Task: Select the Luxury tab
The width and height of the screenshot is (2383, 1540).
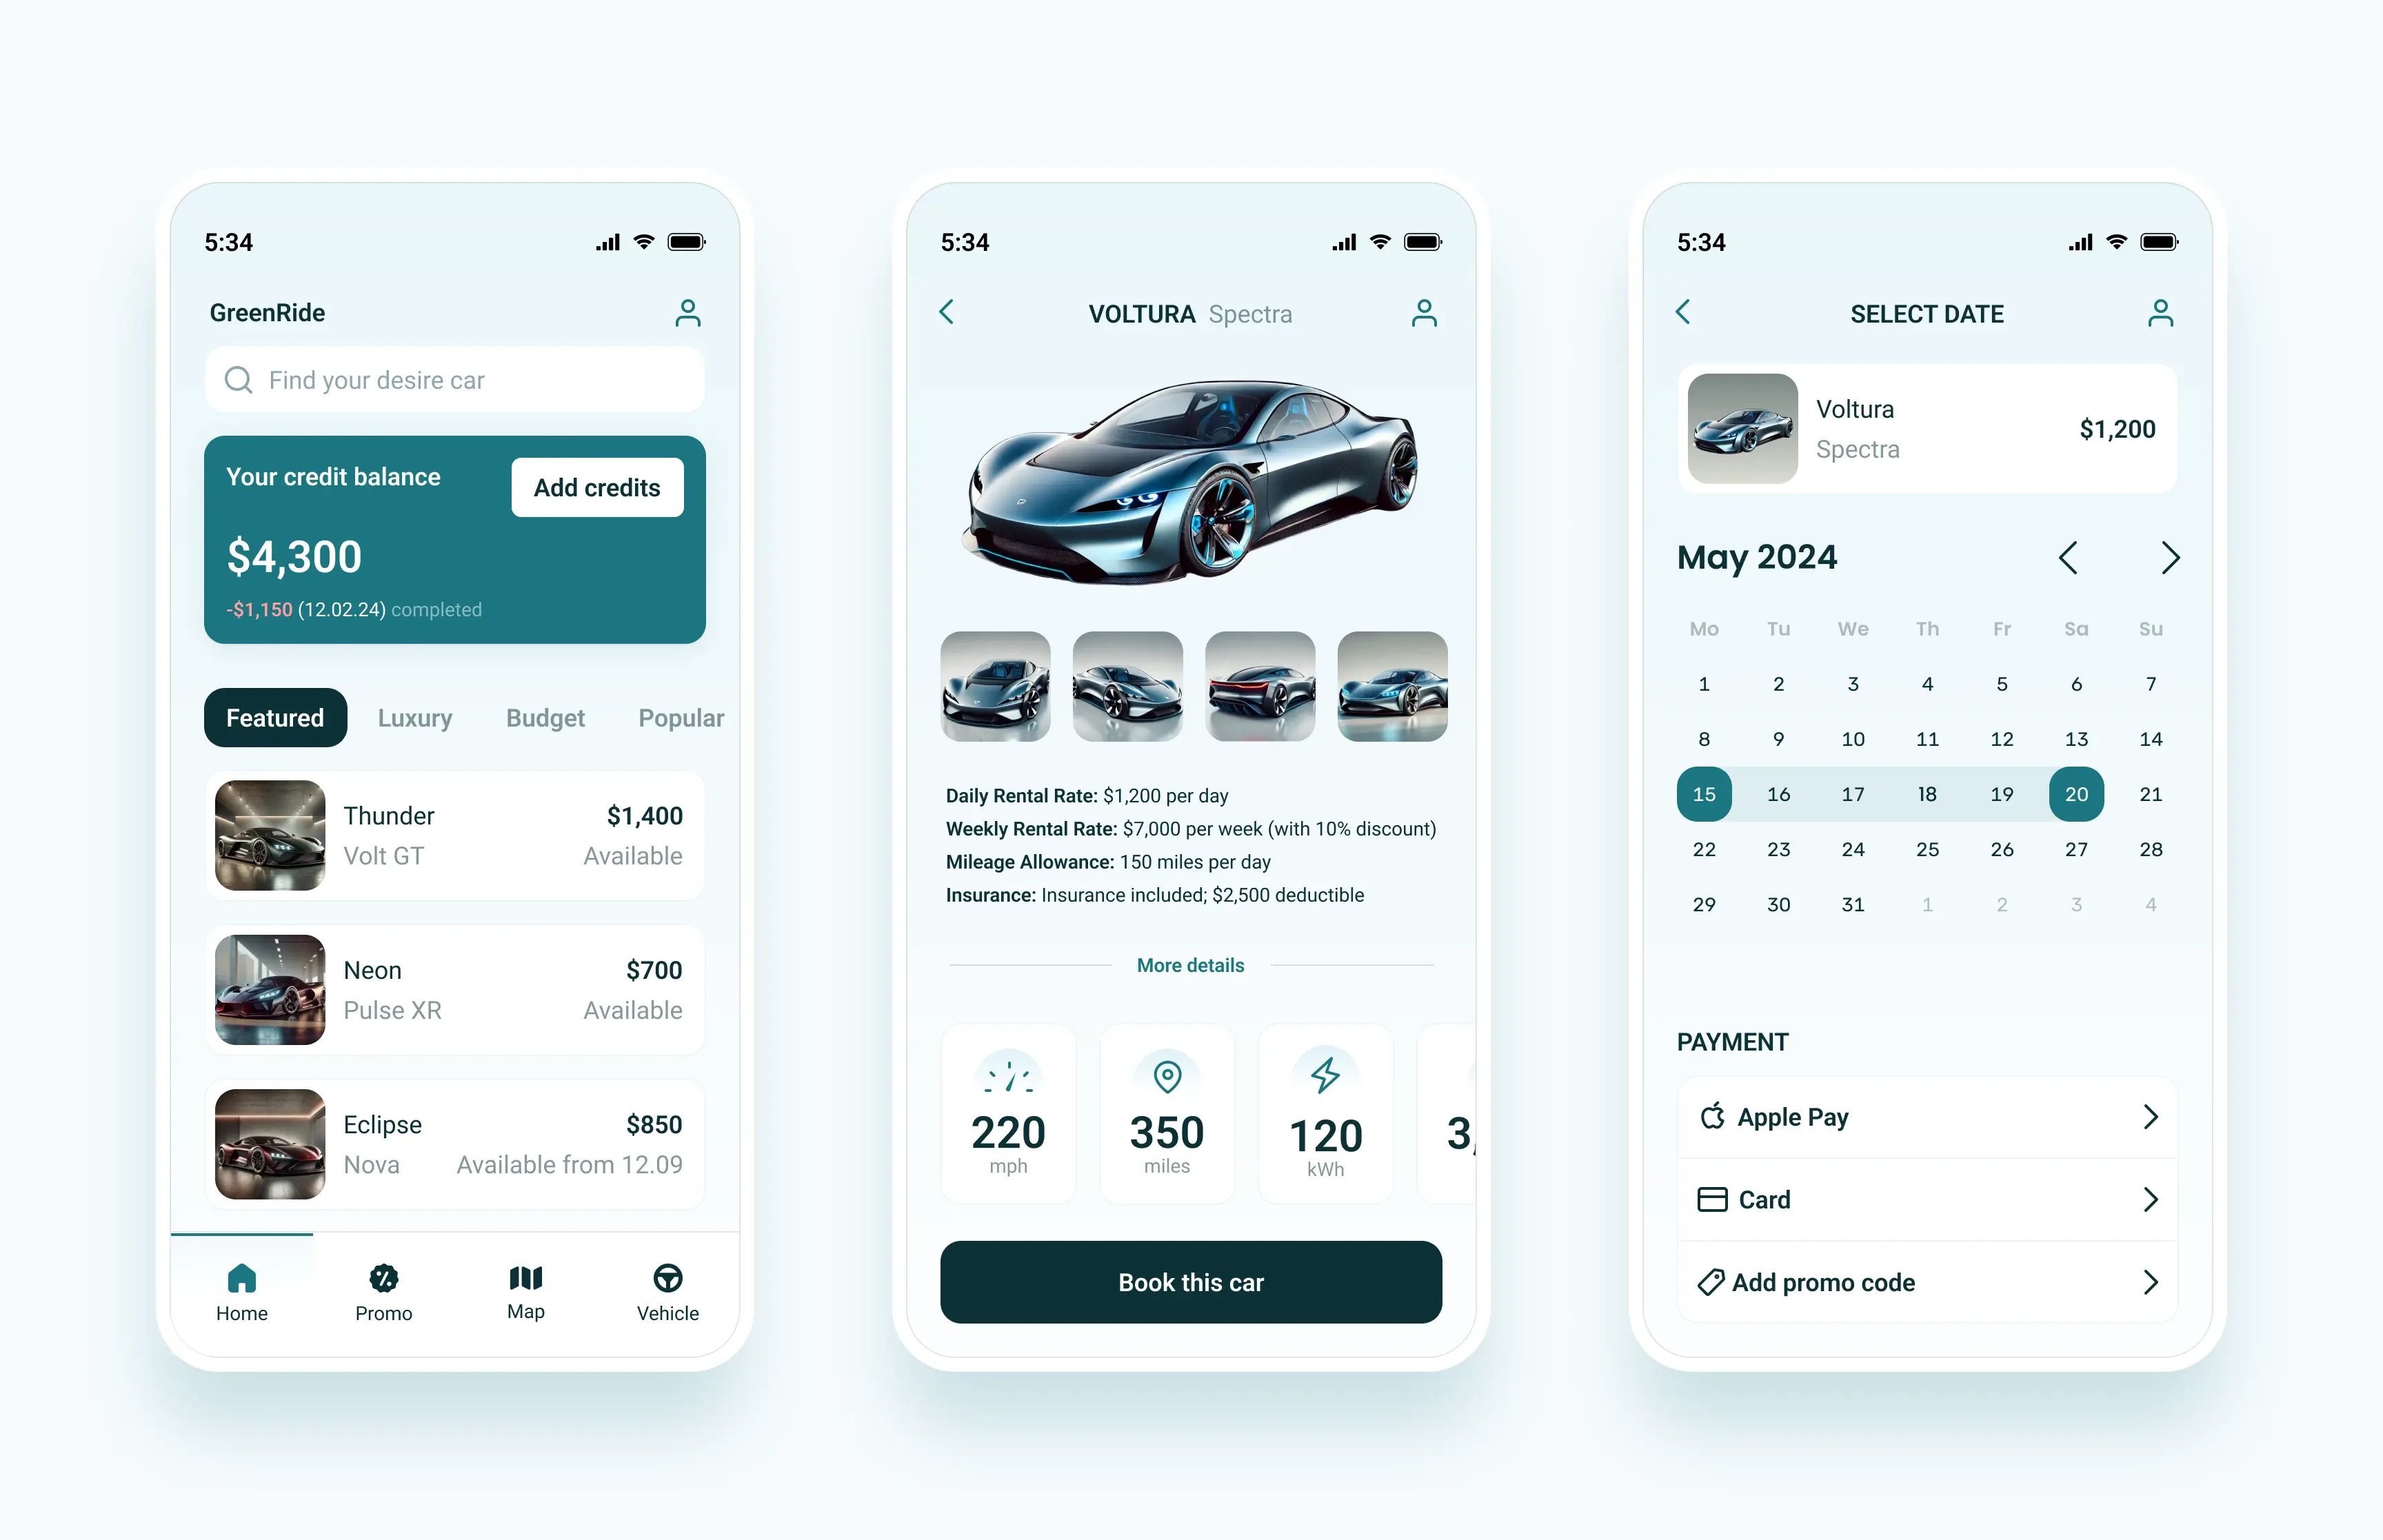Action: [x=415, y=716]
